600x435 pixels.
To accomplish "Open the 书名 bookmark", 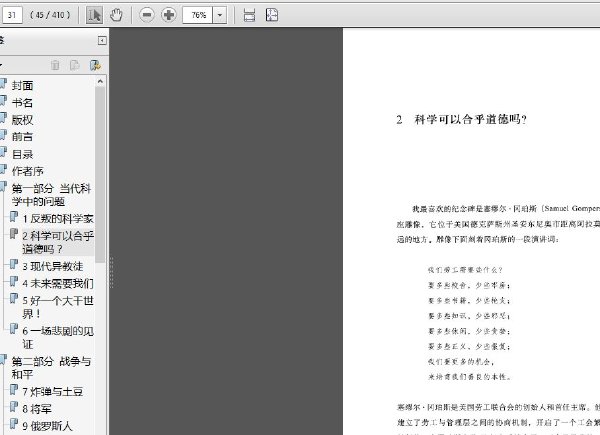I will point(22,103).
